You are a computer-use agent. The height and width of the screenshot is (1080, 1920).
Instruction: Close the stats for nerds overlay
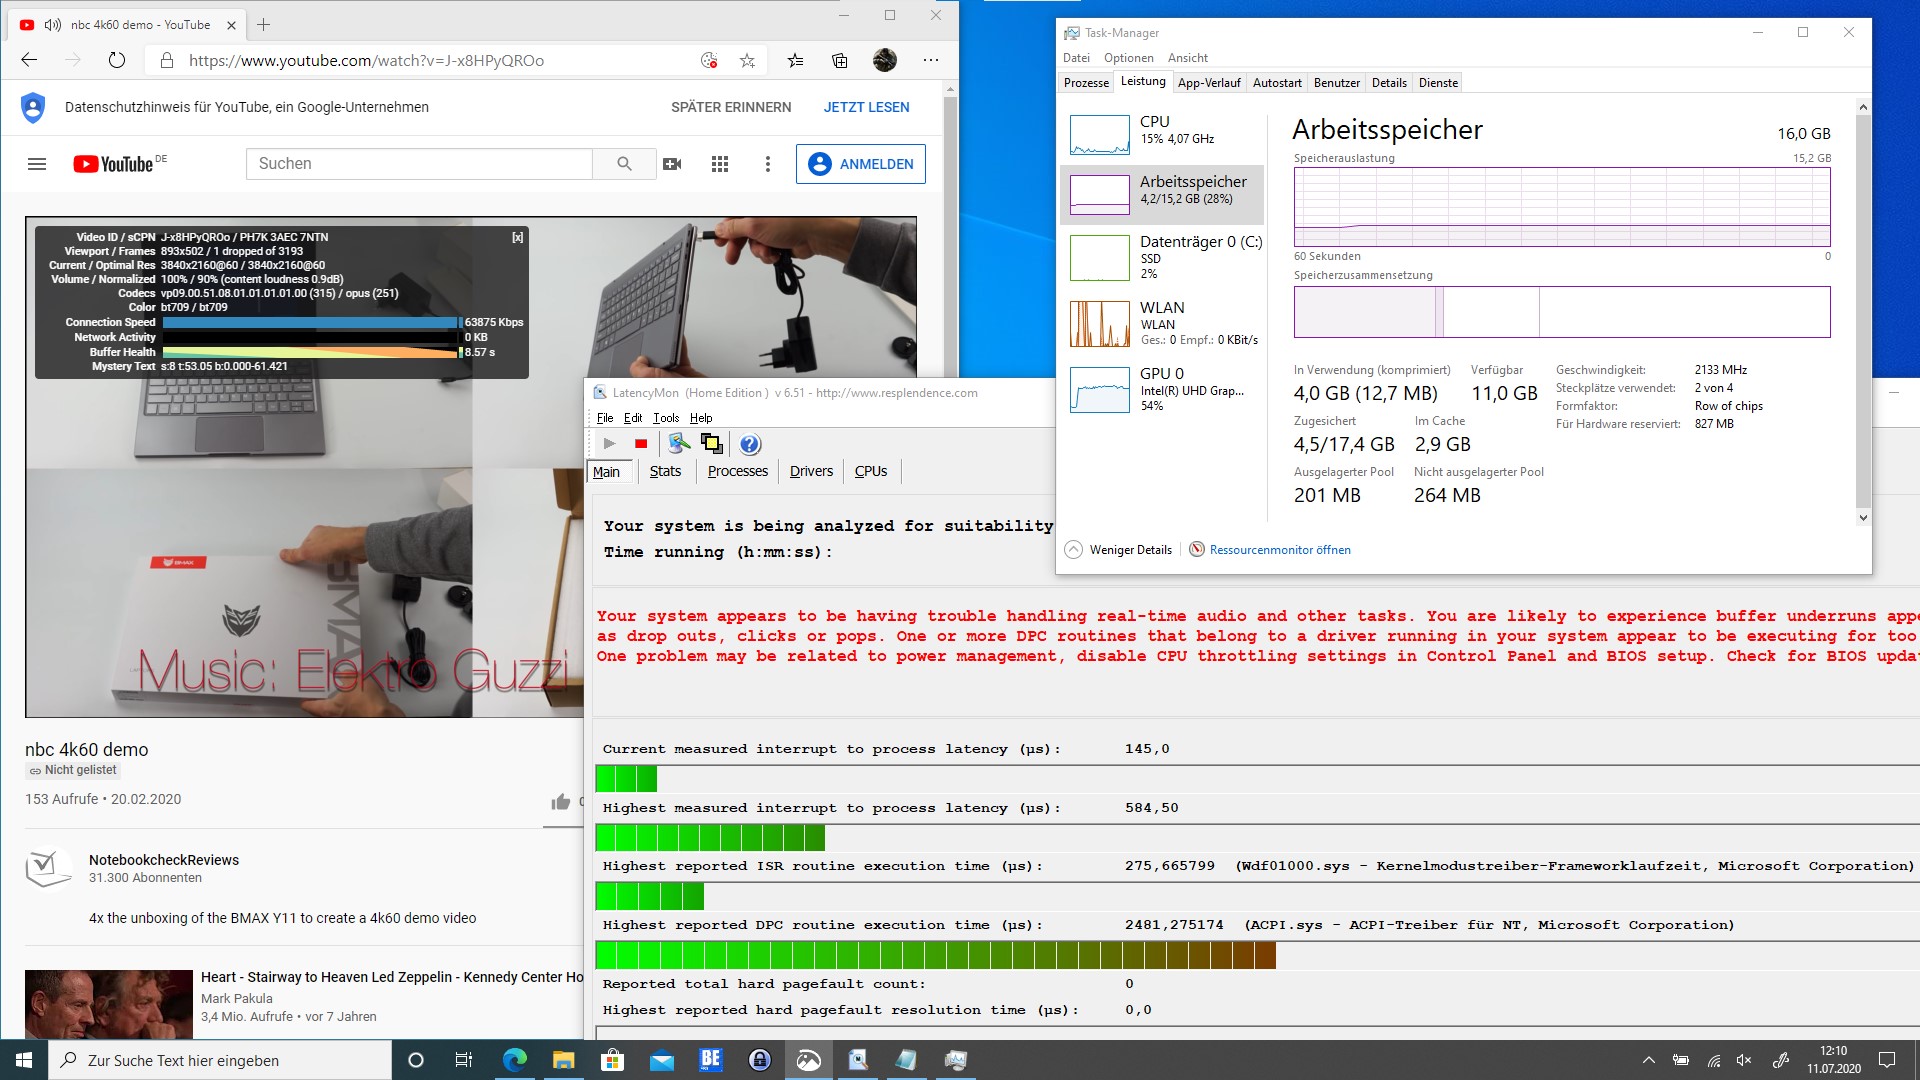tap(517, 238)
